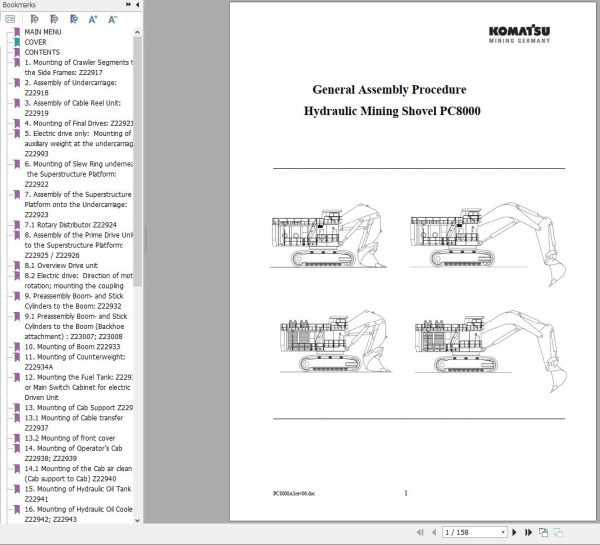Open bookmark 12. Mounting the Fuel Tank
The width and height of the screenshot is (600, 545).
78,387
